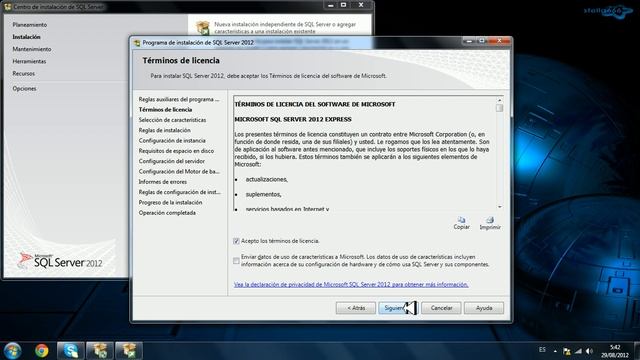Screen dimensions: 640x360
Task: Click the Ayuda button
Action: 484,308
